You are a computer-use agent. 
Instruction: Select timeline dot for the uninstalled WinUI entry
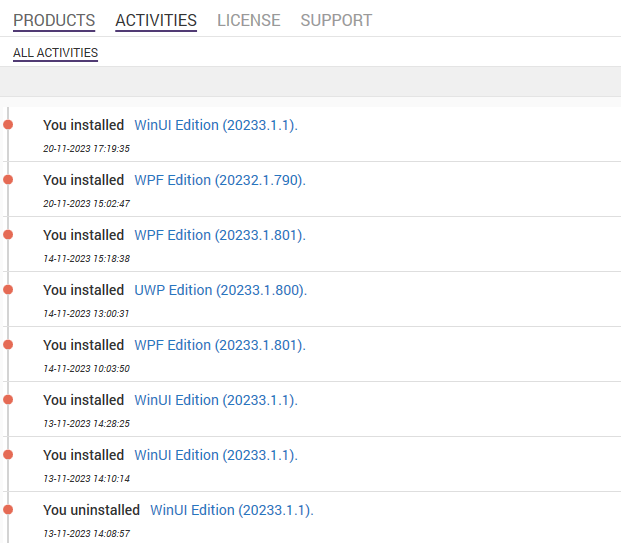pos(8,510)
